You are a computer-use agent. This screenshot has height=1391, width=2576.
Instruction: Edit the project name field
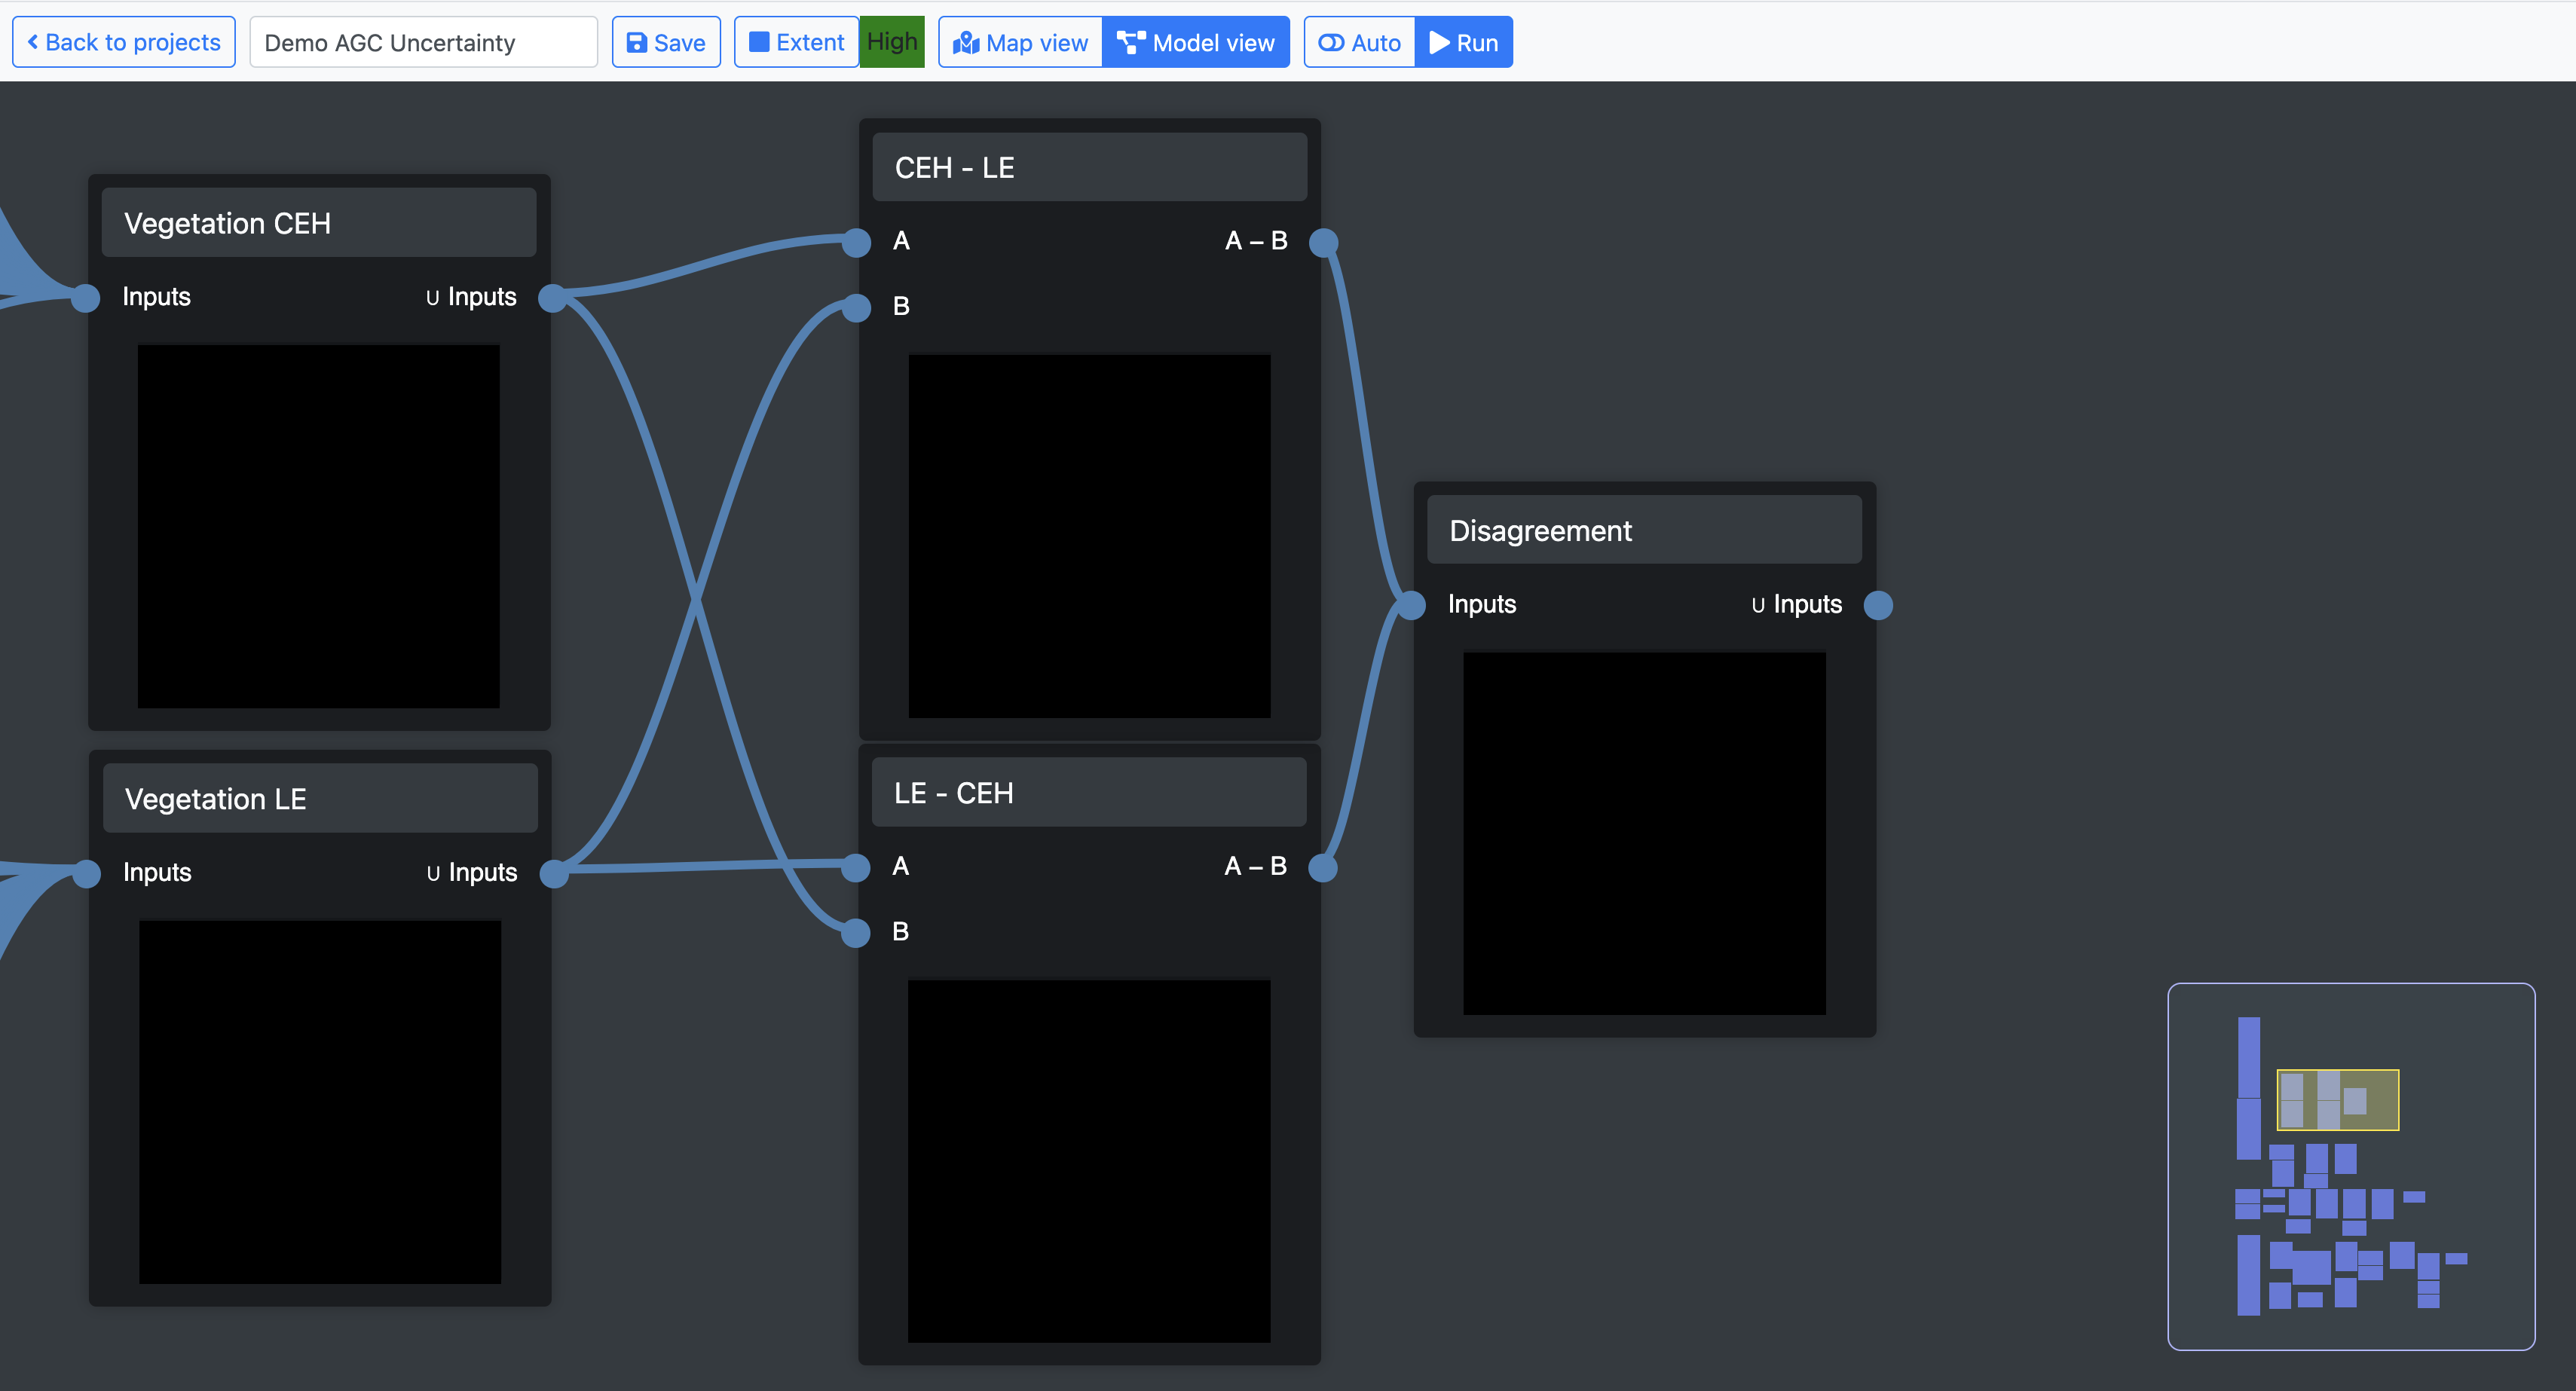pos(423,42)
